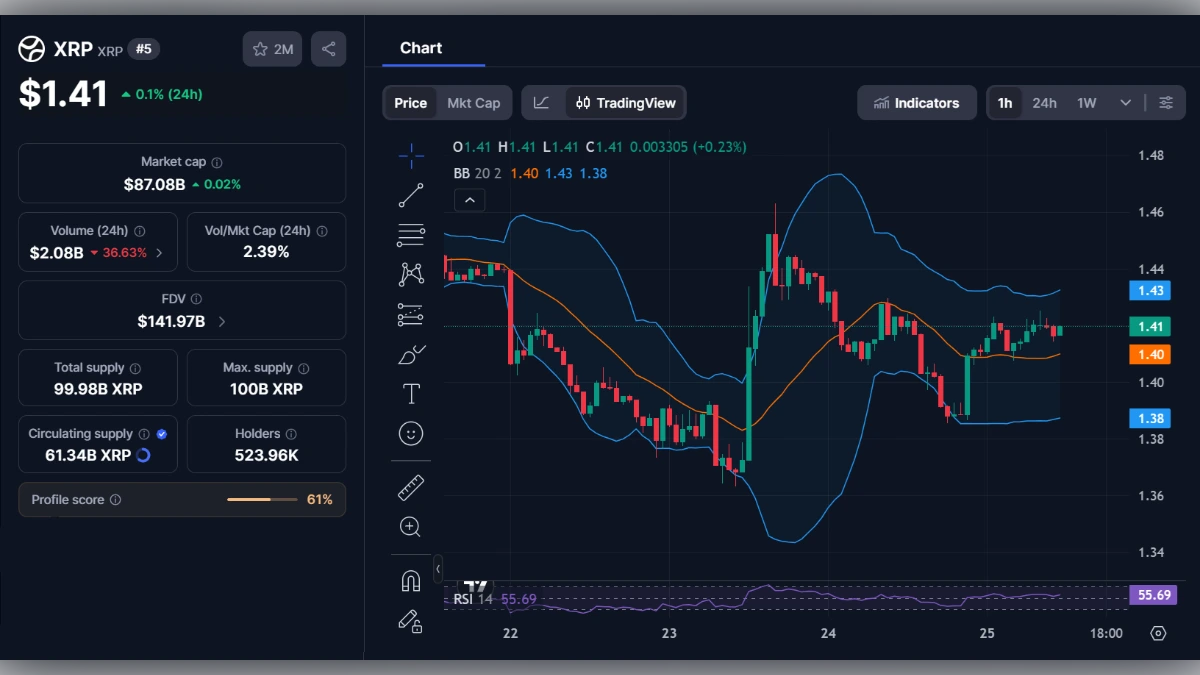Toggle the drawing lock tool

(410, 621)
